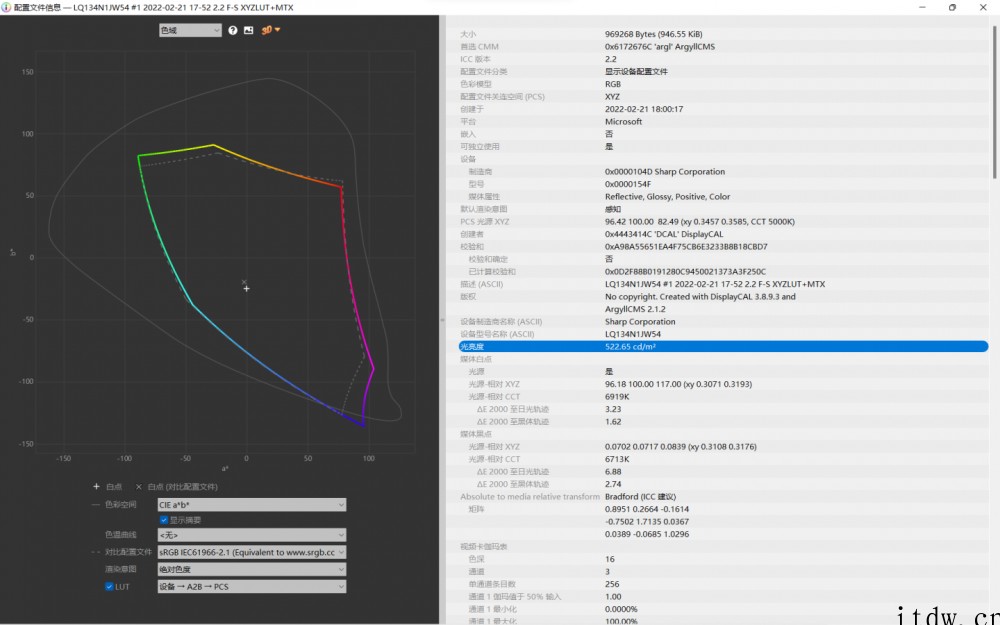Open the 3D view dropdown icon
The image size is (1000, 625).
(x=270, y=30)
